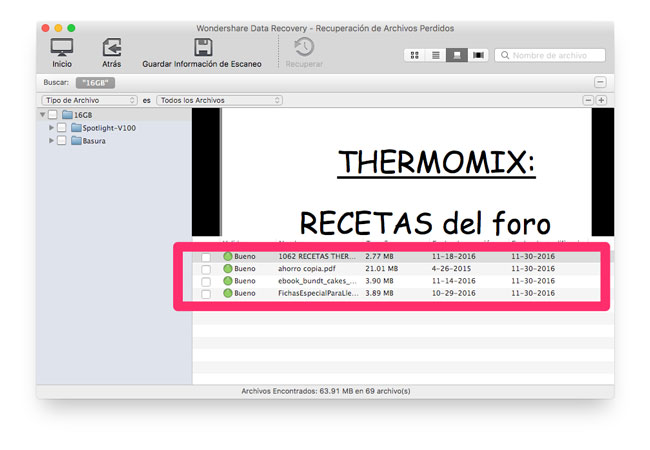Check the 16GB root checkbox
Screen dimensions: 650x450
point(53,115)
